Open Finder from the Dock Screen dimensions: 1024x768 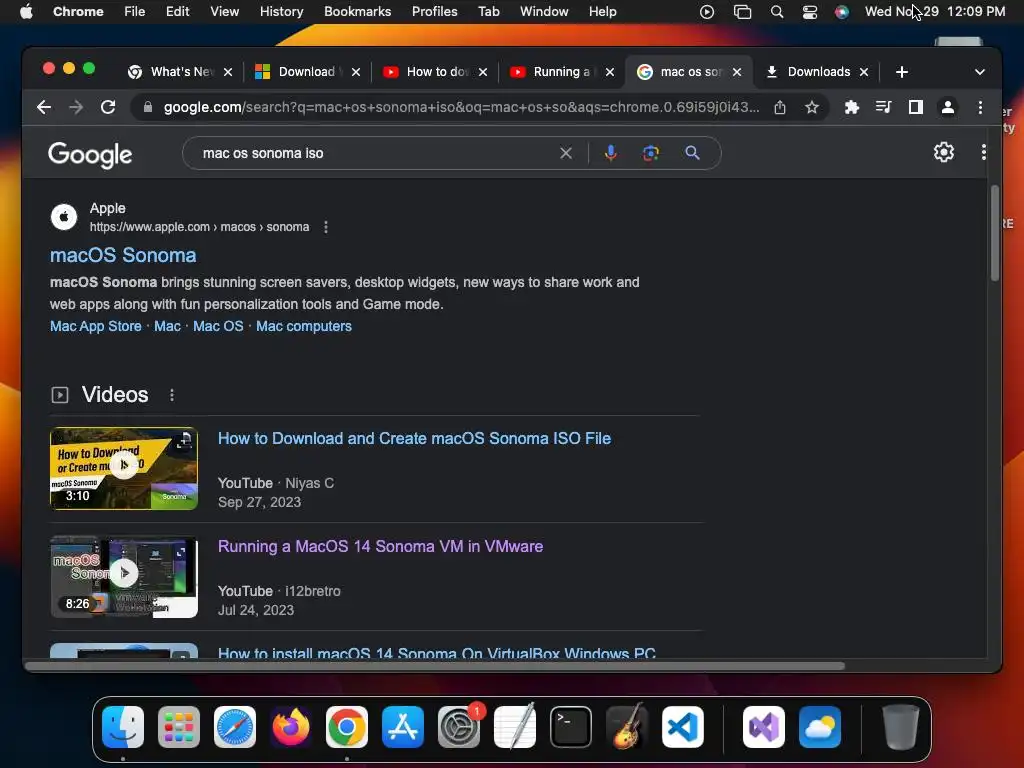(123, 727)
